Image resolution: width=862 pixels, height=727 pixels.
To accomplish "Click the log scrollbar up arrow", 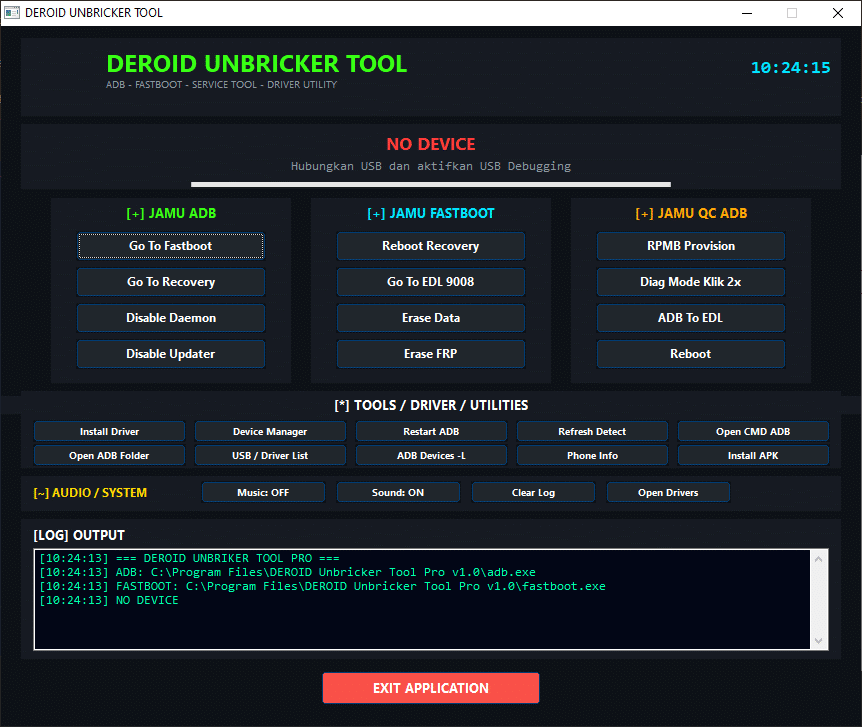I will tap(819, 559).
